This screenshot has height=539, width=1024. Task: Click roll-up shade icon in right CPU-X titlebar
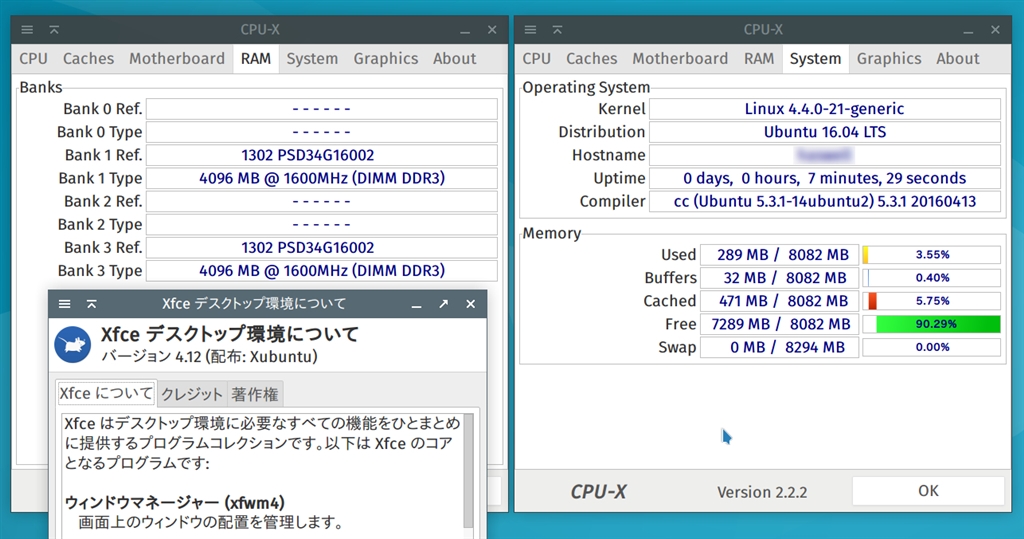coord(557,29)
